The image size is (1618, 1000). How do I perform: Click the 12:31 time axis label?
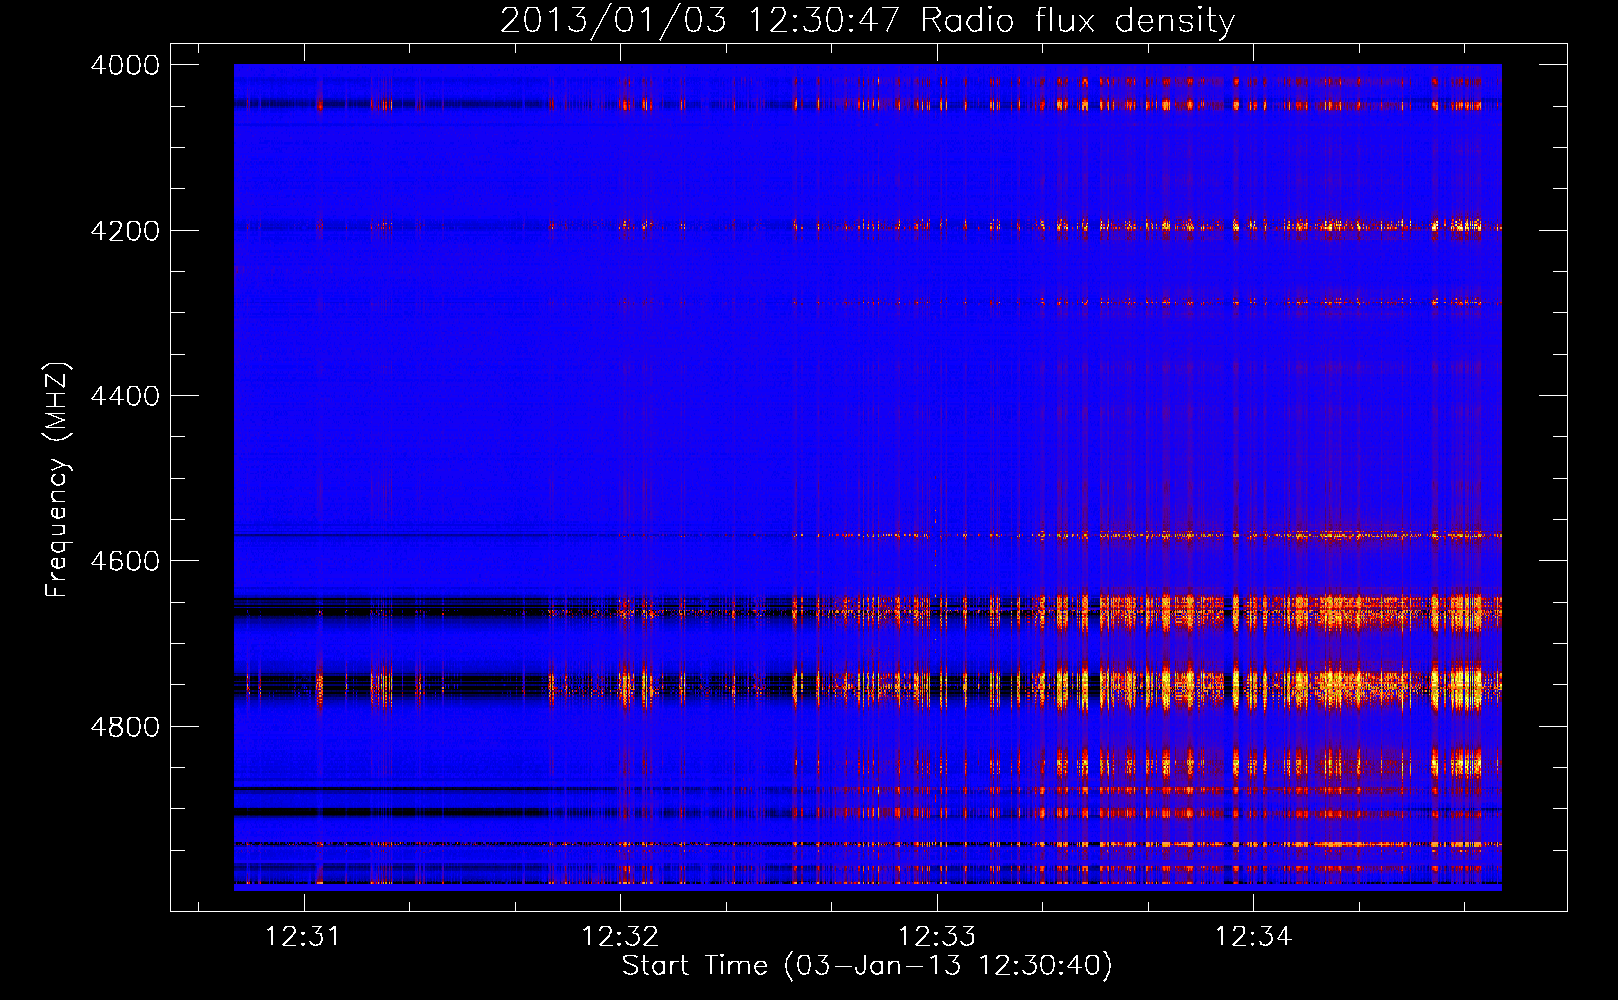303,936
